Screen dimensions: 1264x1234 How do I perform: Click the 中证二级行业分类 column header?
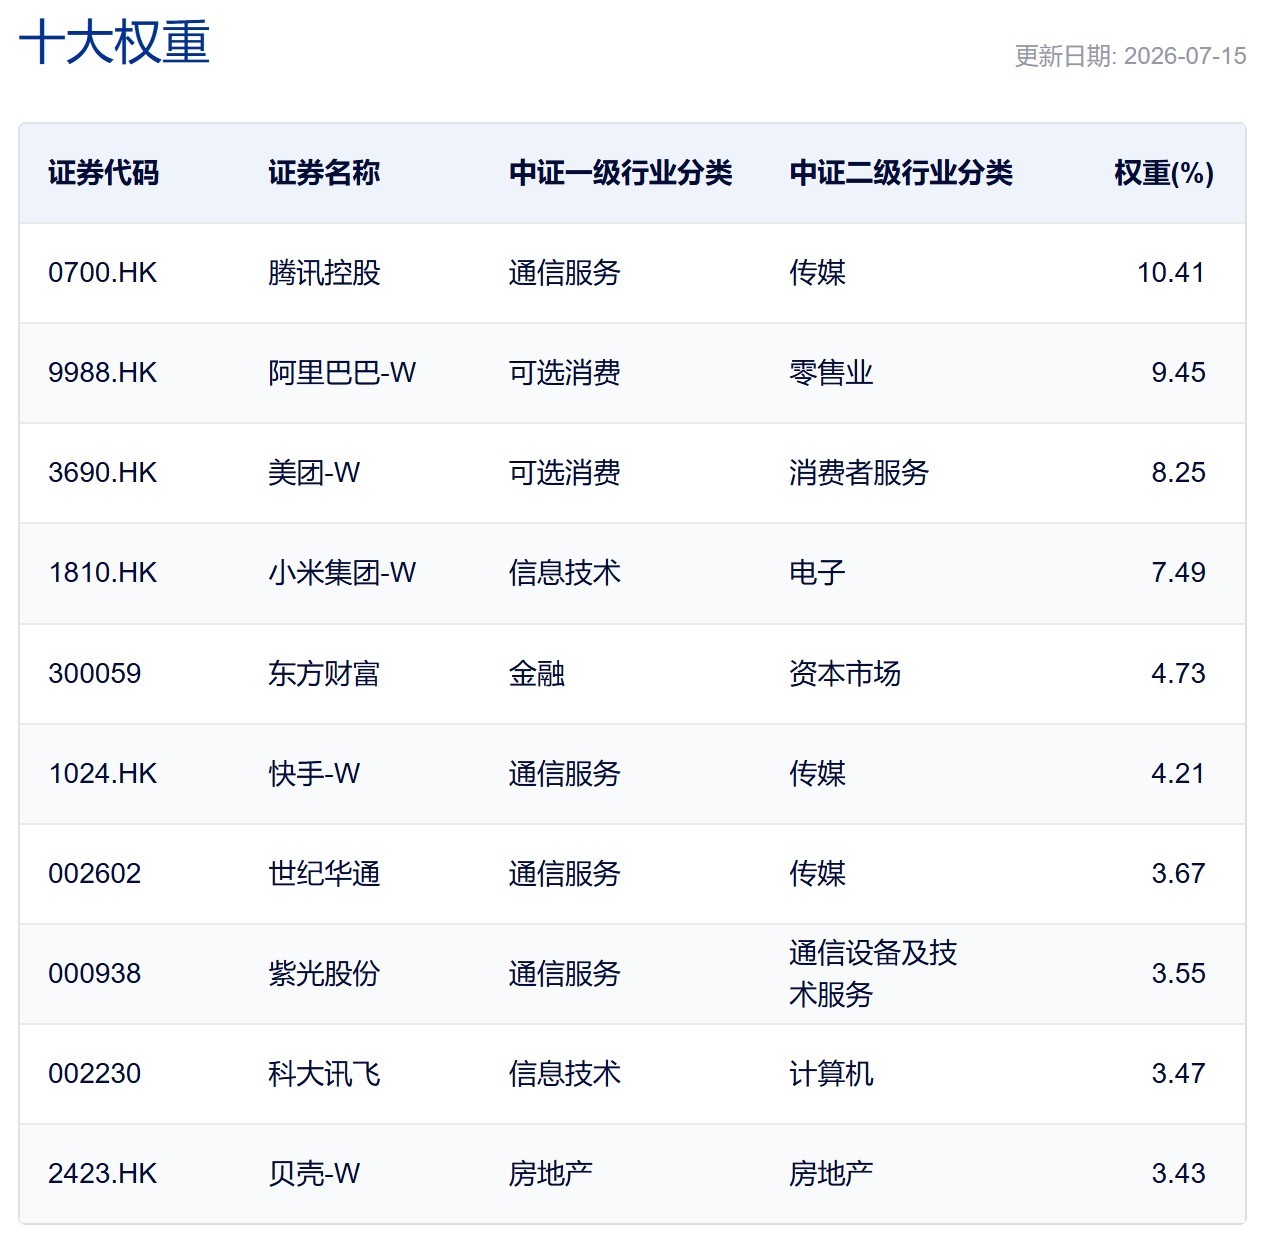pos(901,173)
